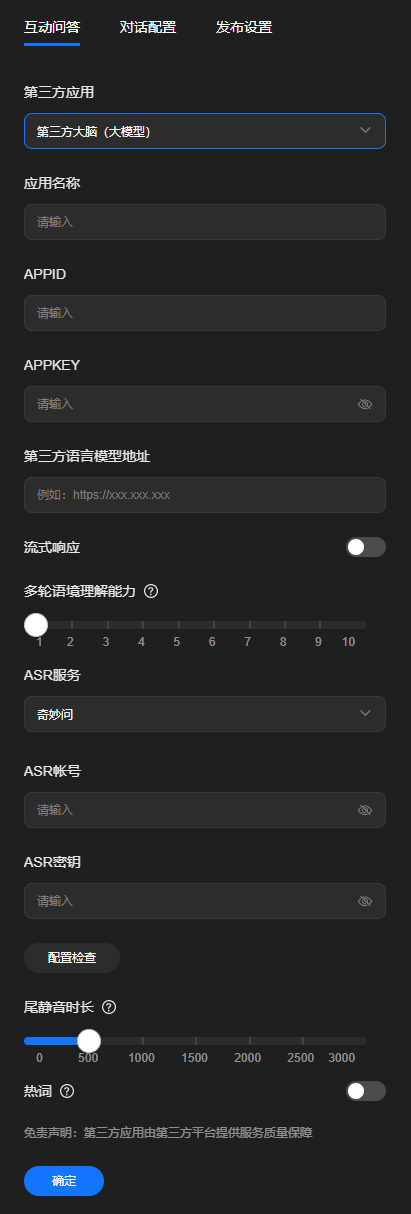The height and width of the screenshot is (1214, 411).
Task: Click chevron arrow in ASR服务 dropdown
Action: click(x=365, y=713)
